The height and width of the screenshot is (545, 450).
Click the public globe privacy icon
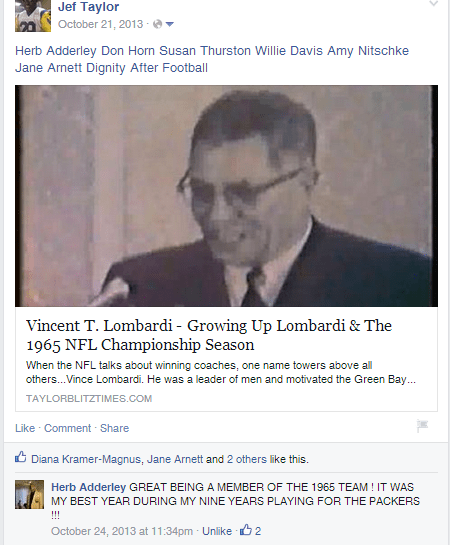tap(157, 24)
